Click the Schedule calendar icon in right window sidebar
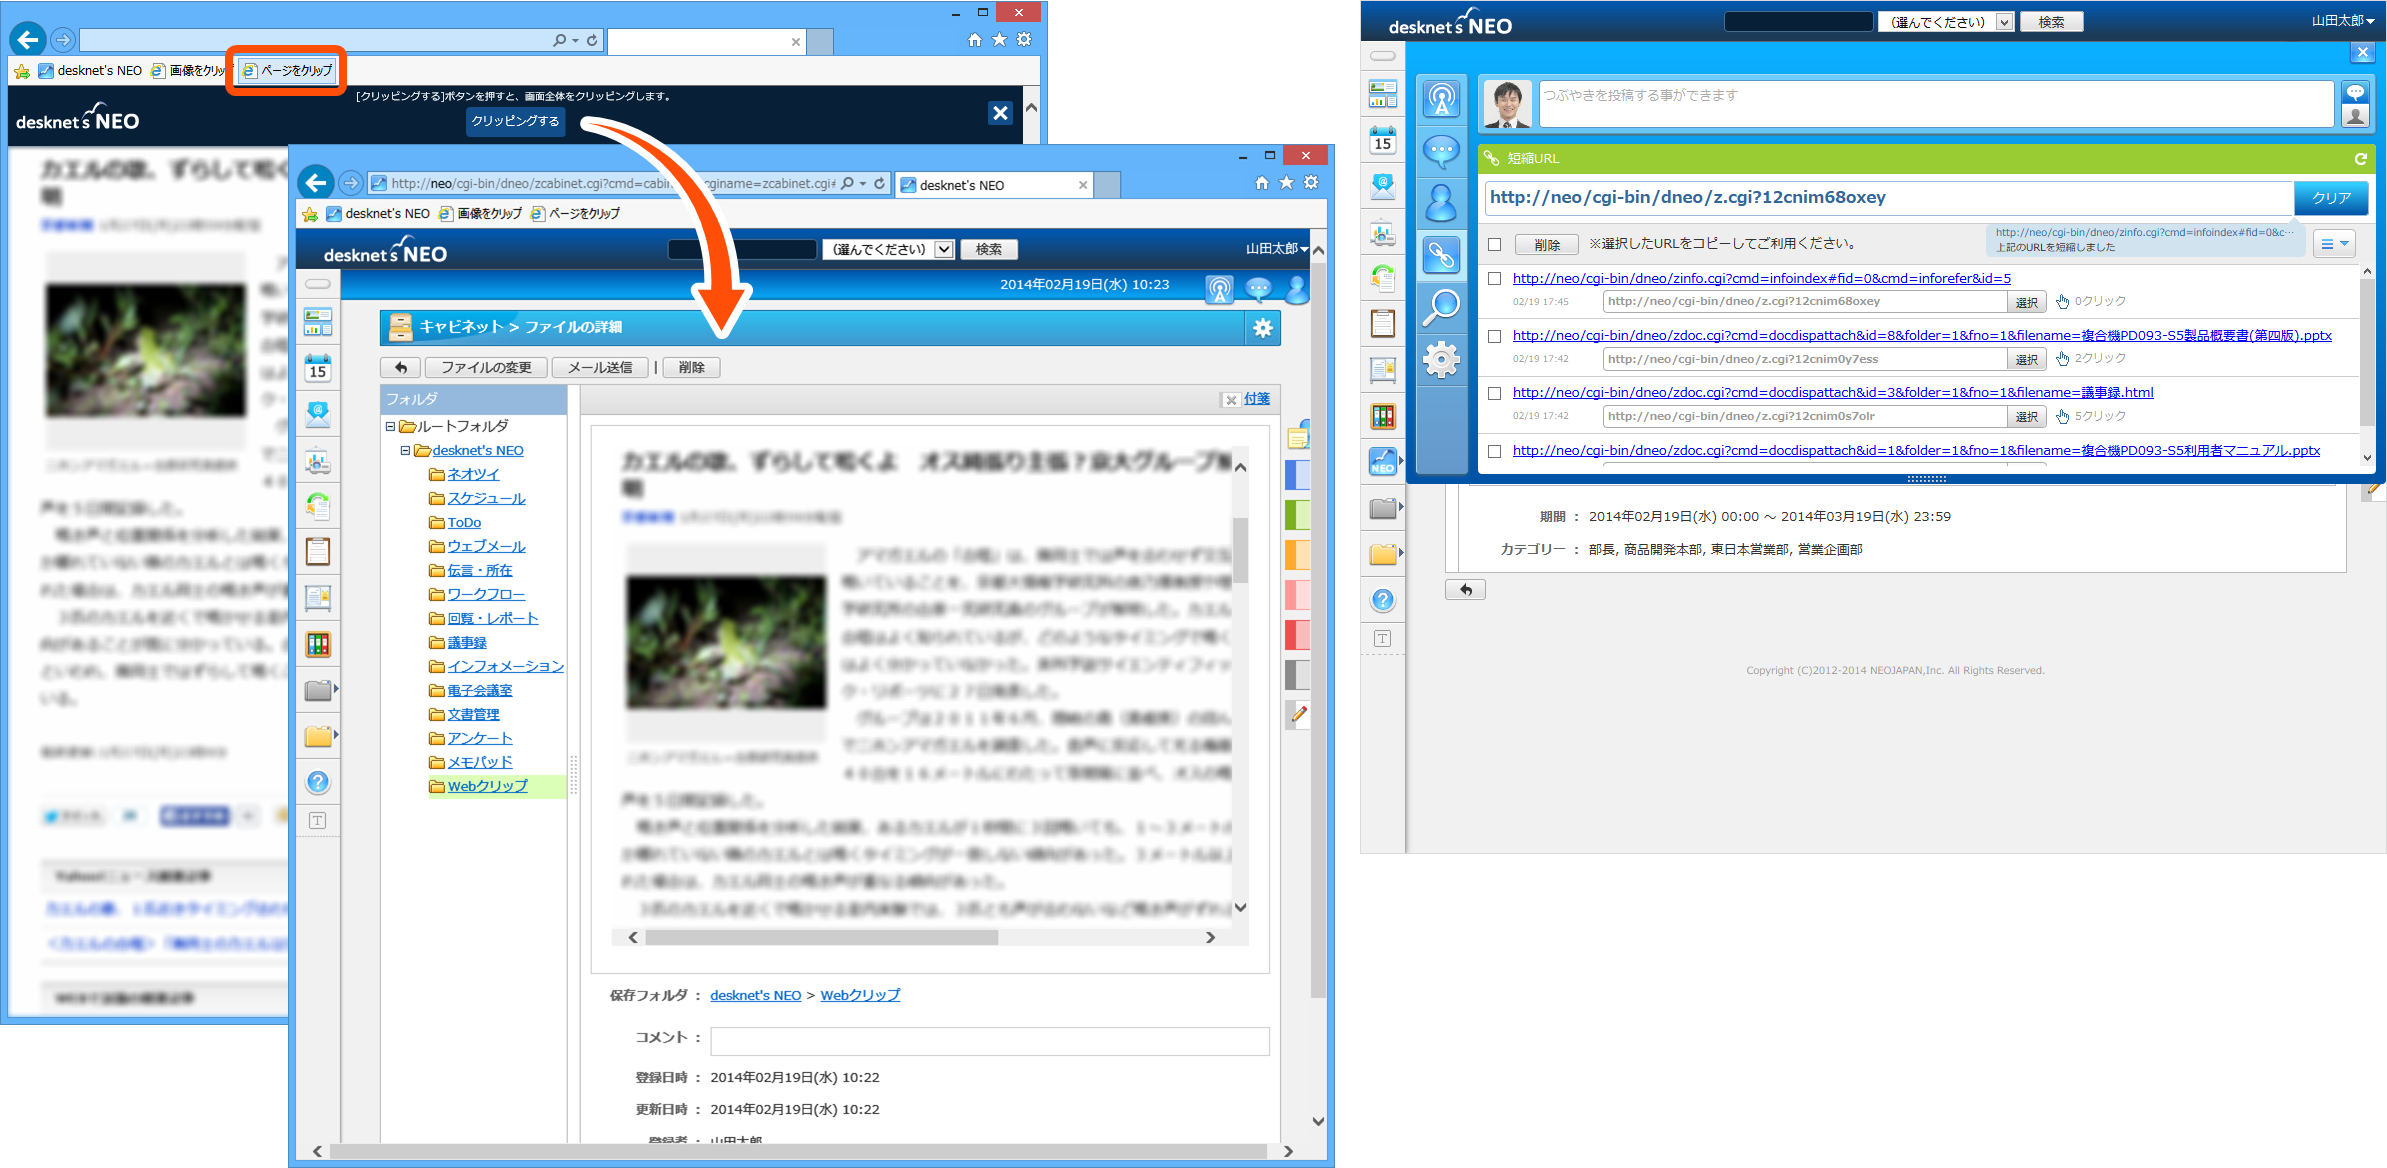The image size is (2387, 1168). (1382, 140)
